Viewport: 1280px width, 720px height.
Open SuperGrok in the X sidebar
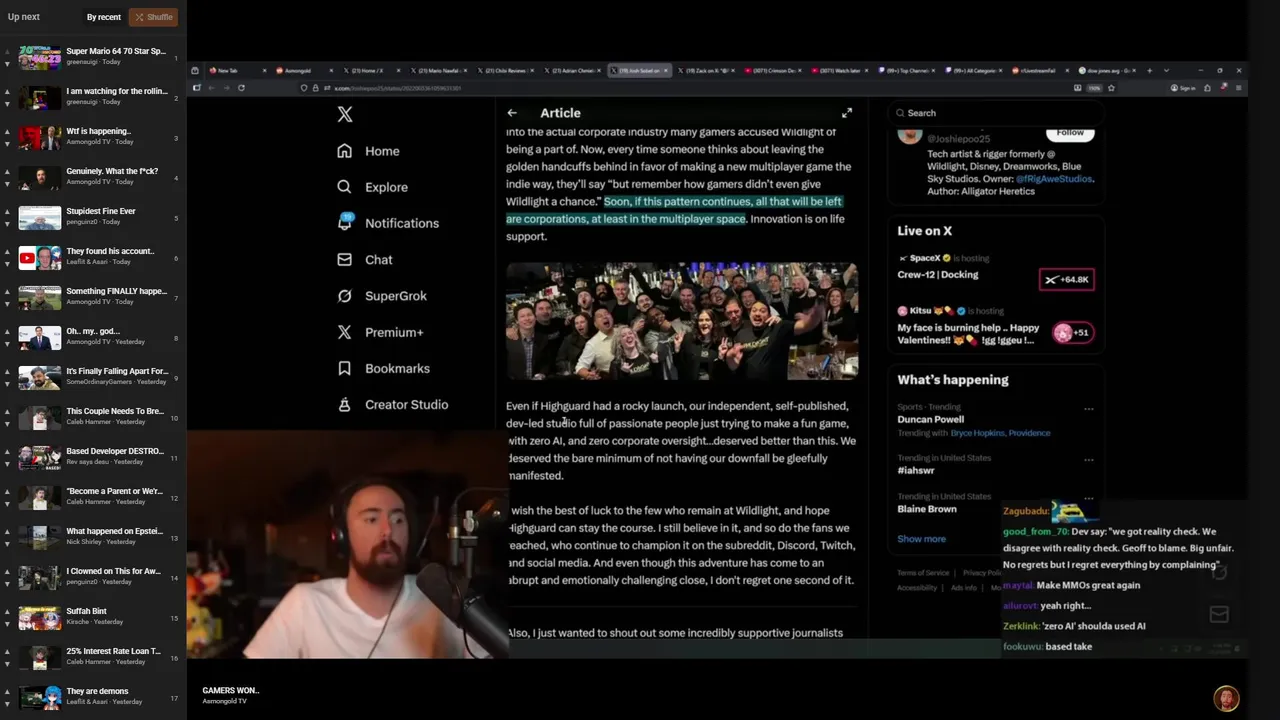(381, 296)
